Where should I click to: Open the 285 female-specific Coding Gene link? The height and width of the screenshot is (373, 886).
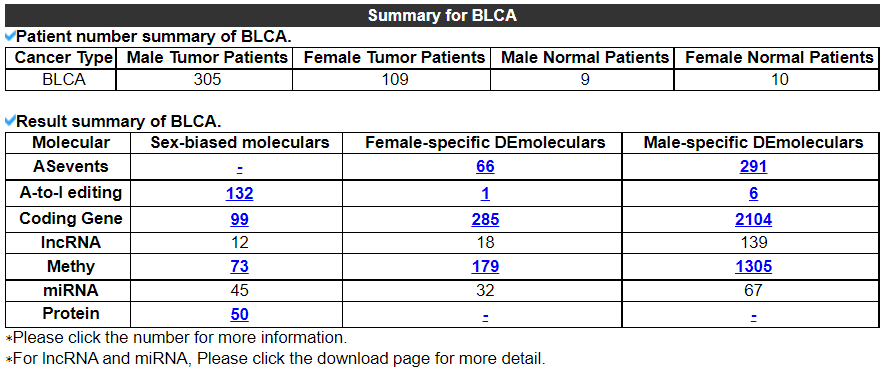click(x=485, y=220)
